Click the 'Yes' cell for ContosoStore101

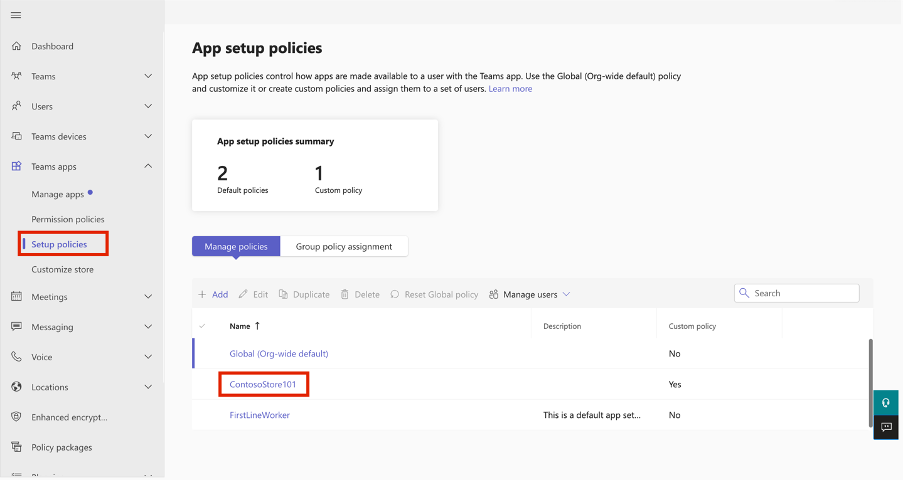click(x=675, y=384)
